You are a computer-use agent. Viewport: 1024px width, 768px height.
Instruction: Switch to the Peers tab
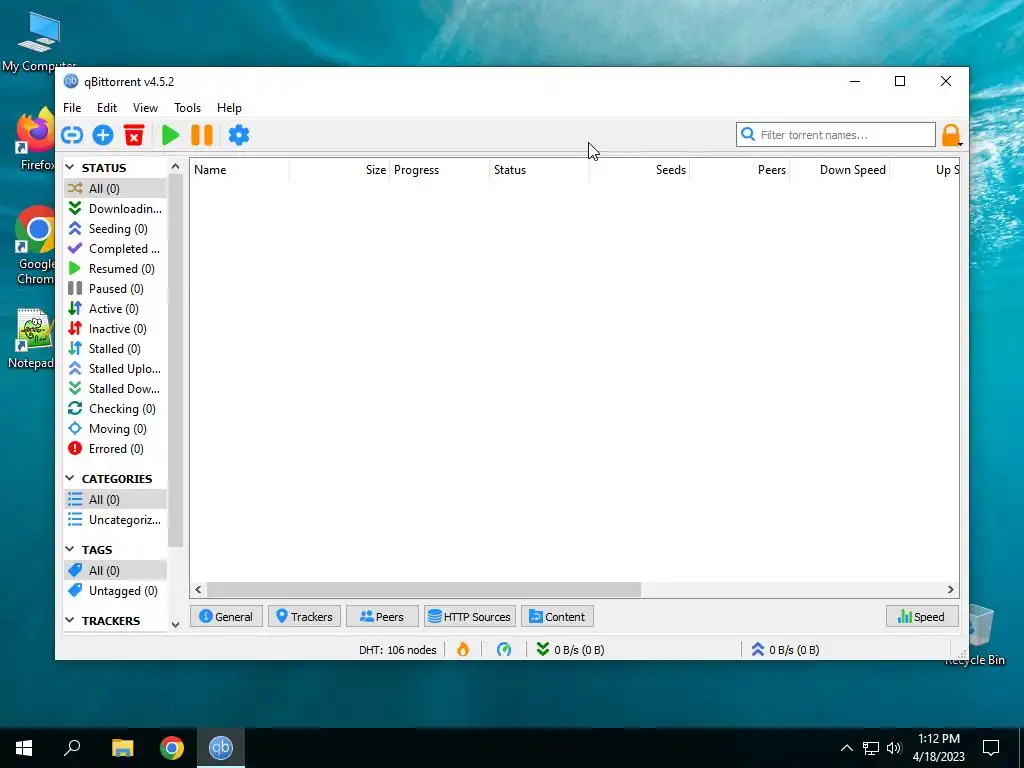coord(382,616)
